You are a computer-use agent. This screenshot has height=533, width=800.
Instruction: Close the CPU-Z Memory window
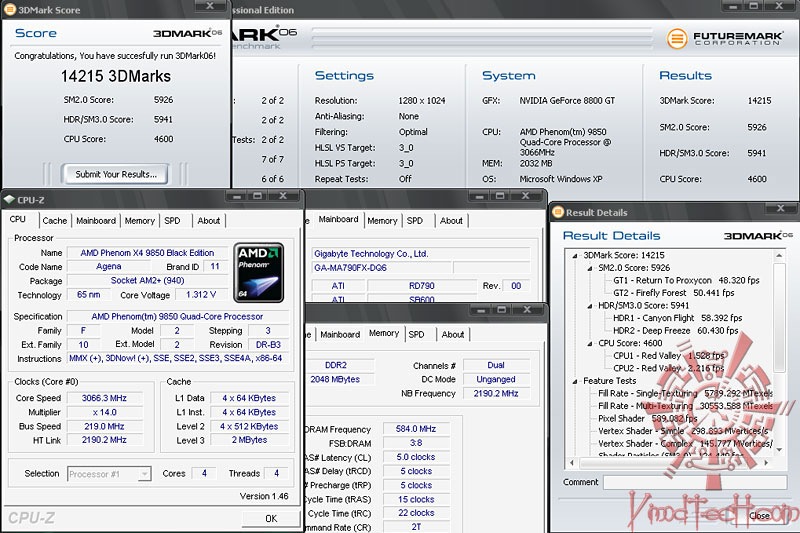coord(527,310)
